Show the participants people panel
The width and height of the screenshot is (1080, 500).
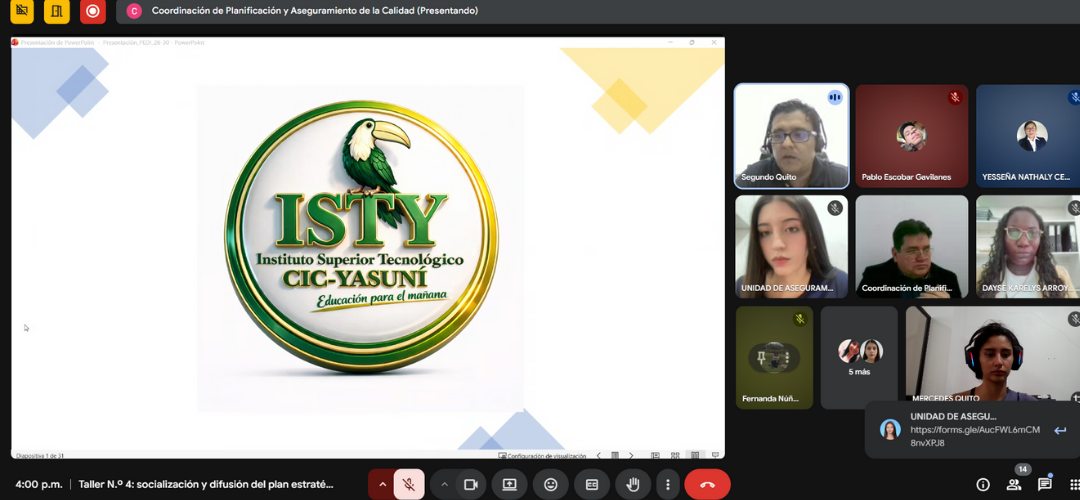[x=1014, y=484]
